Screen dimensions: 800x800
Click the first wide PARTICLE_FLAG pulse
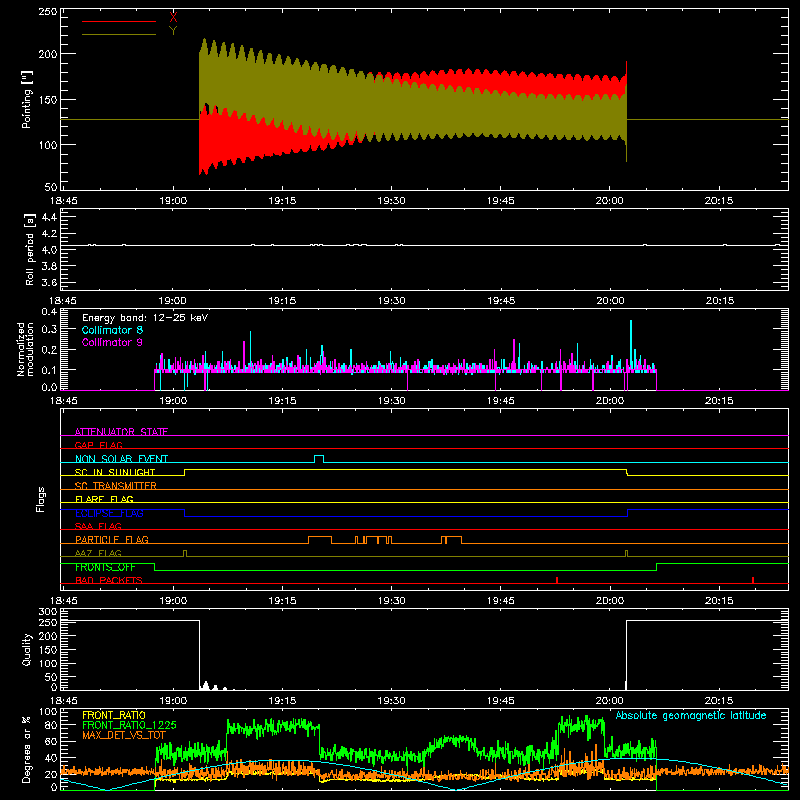[x=320, y=540]
